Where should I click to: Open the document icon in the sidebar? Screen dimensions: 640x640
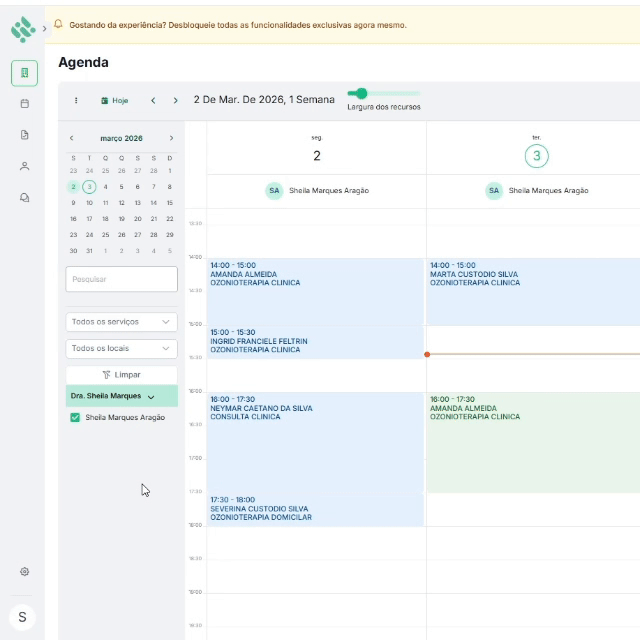pos(24,135)
